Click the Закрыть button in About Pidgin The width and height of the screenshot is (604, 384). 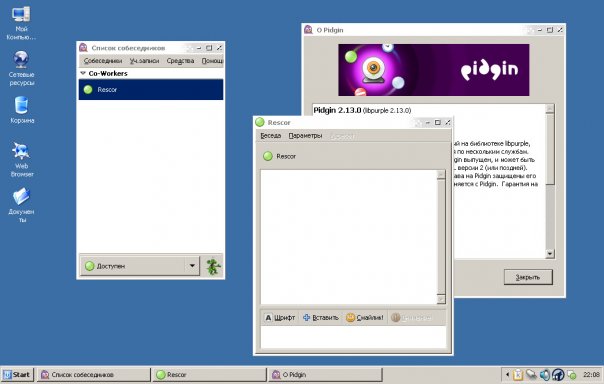click(528, 277)
